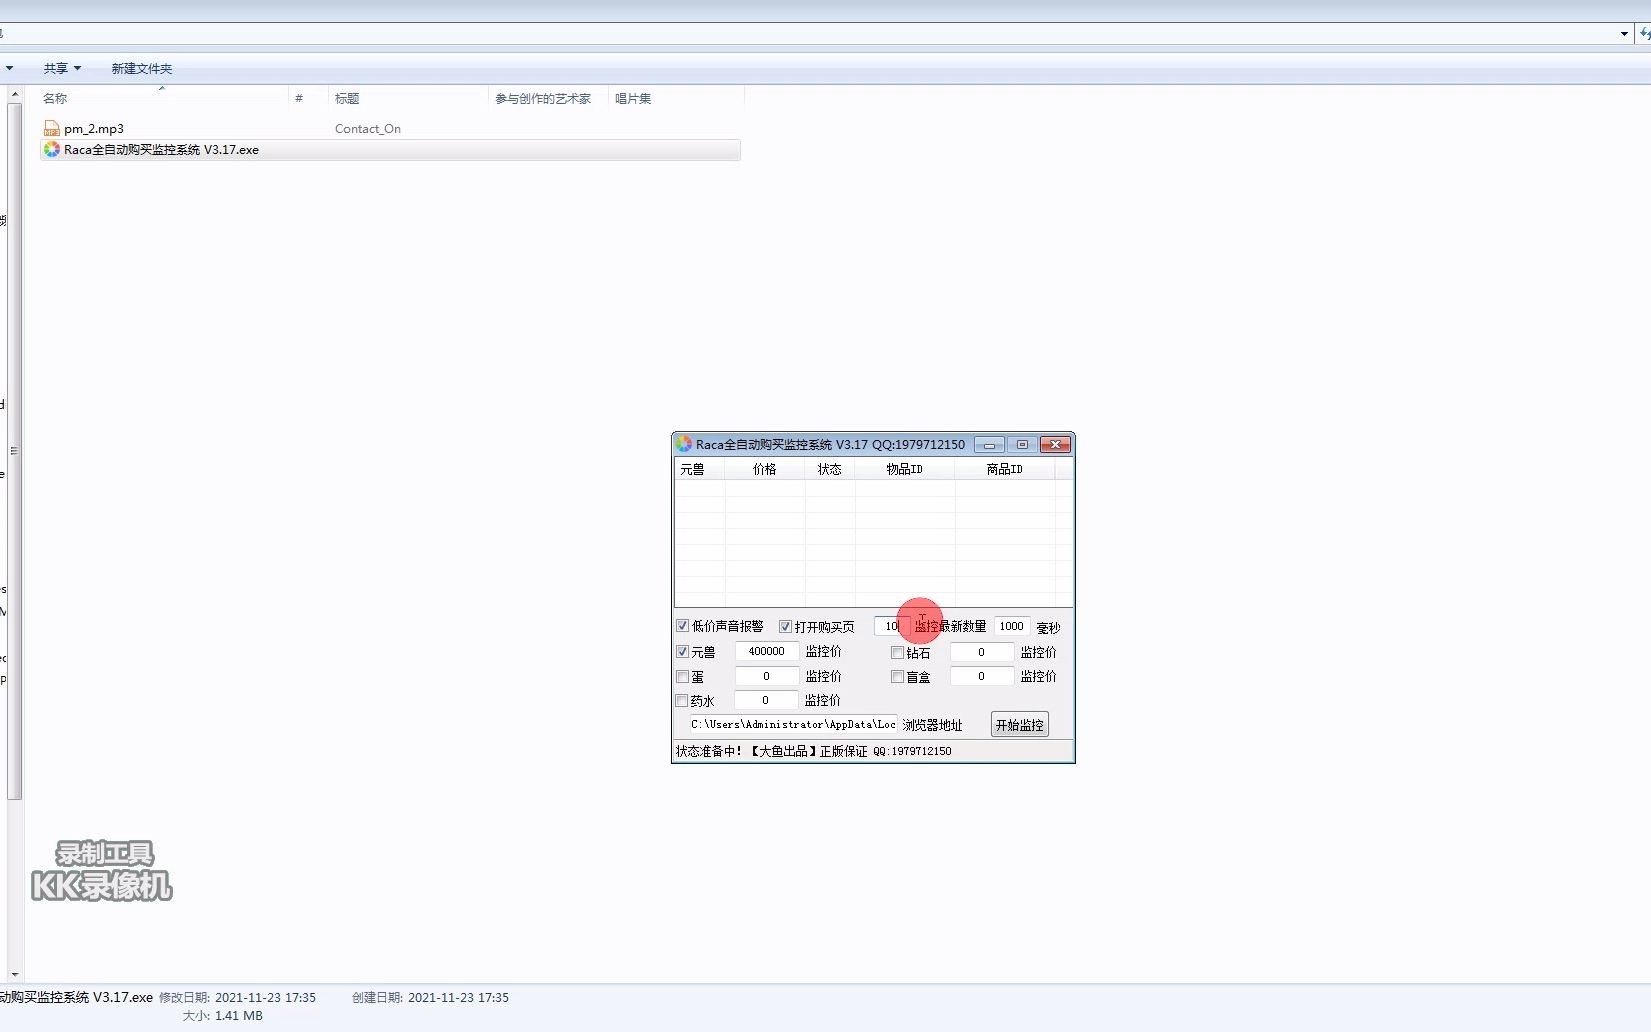Screen dimensions: 1651x1032
Task: Click the scroll-up arrow of left pane scrollbar
Action: tap(14, 94)
